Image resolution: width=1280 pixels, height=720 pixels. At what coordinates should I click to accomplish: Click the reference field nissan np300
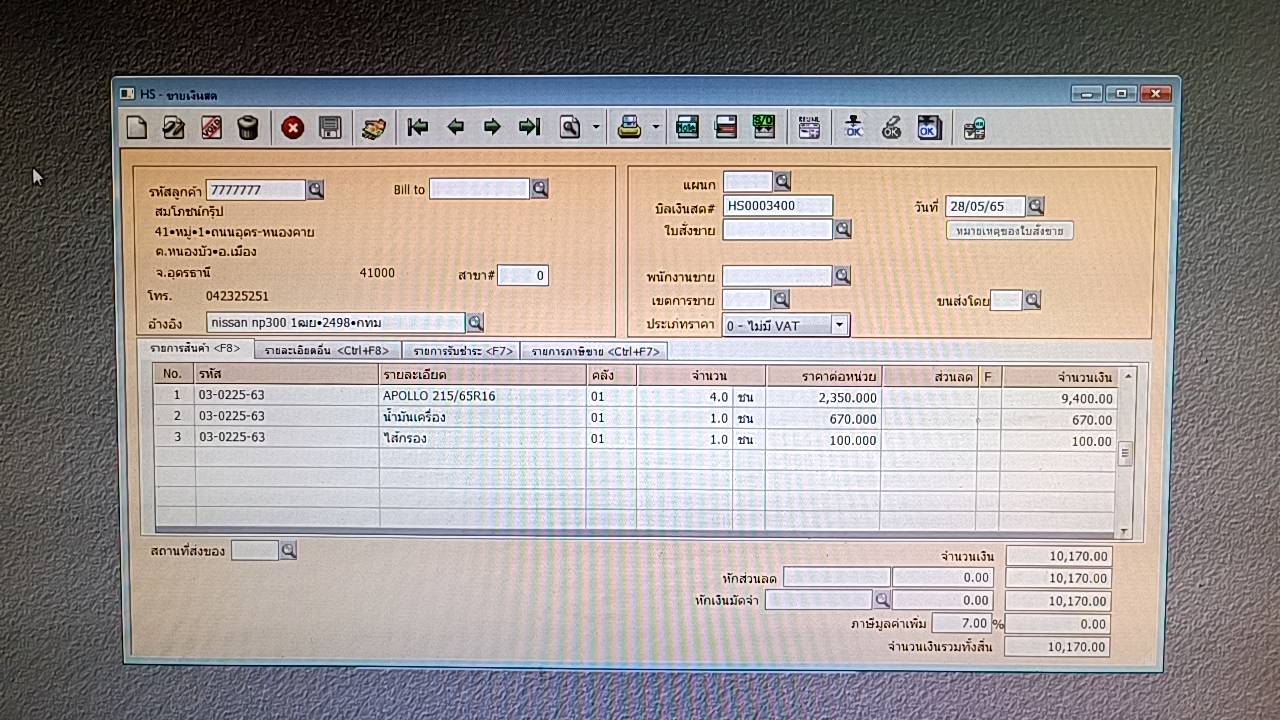(x=336, y=322)
